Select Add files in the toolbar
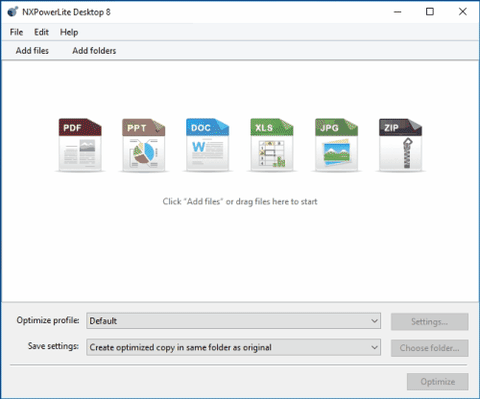 click(x=32, y=51)
